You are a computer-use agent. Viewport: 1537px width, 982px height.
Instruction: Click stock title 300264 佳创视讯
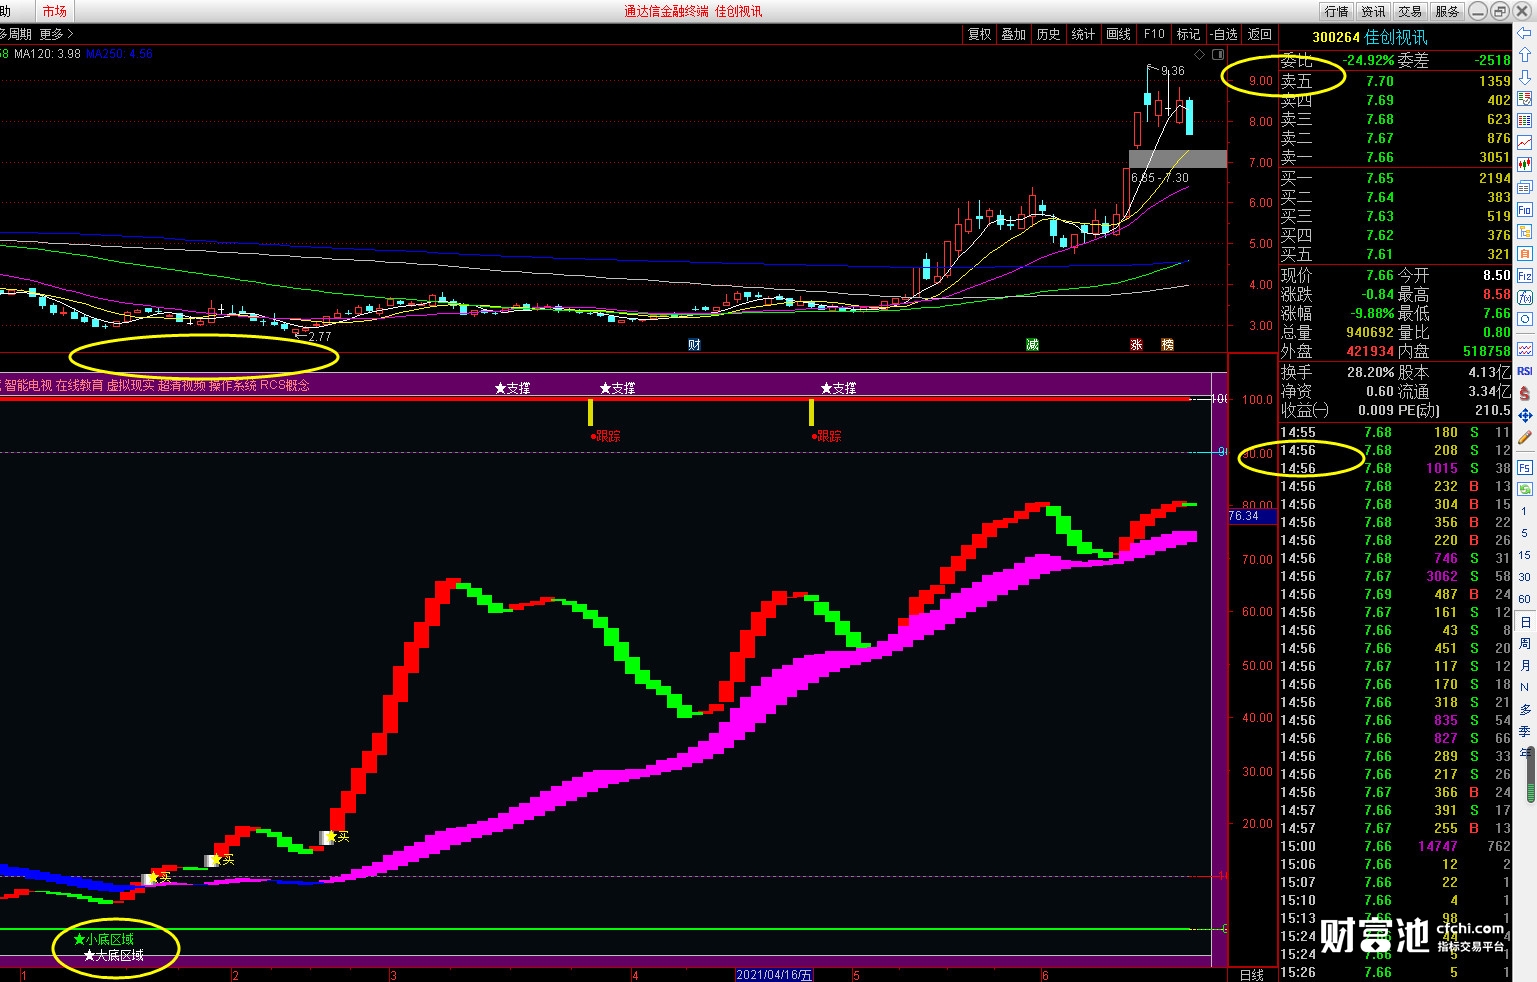click(1369, 37)
